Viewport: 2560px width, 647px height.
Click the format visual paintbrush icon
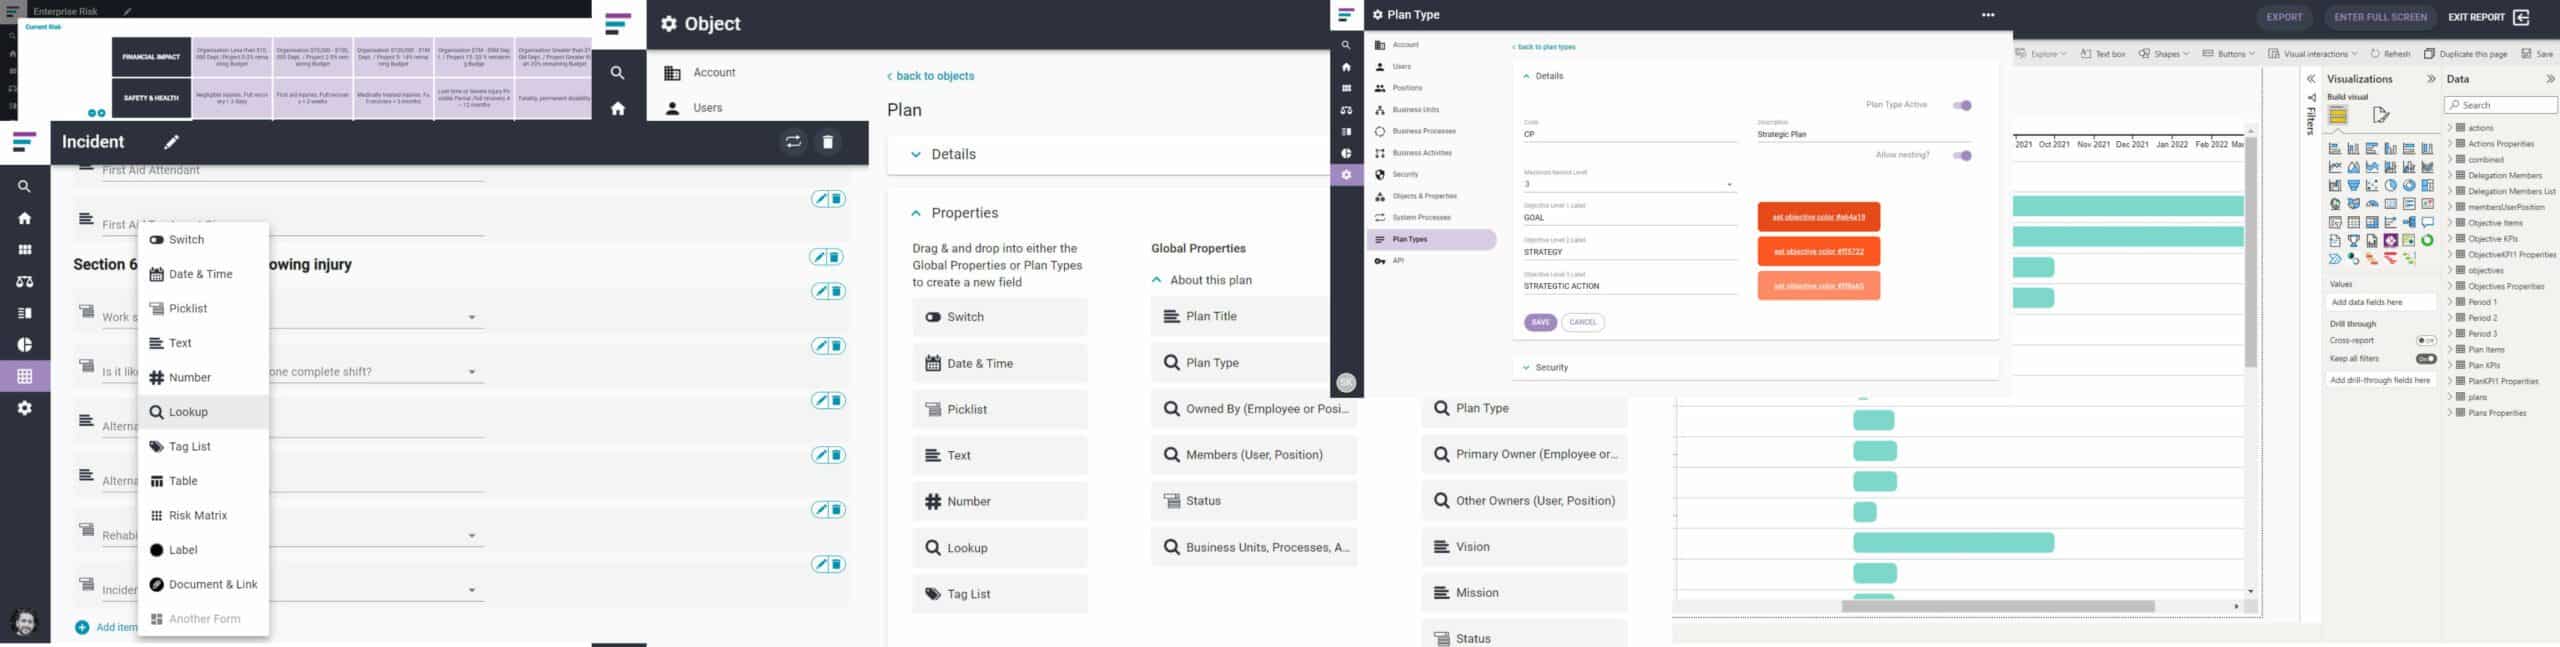[x=2381, y=116]
